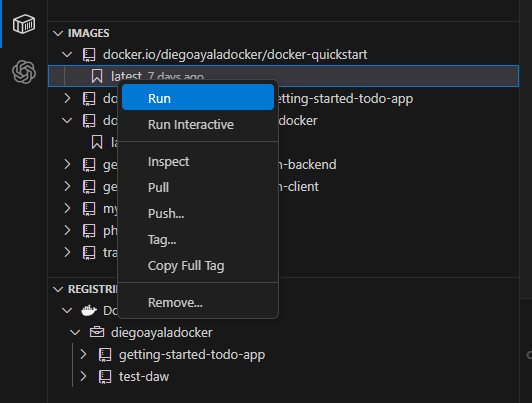The image size is (532, 403).
Task: Expand the 'tra' image node
Action: coord(67,252)
